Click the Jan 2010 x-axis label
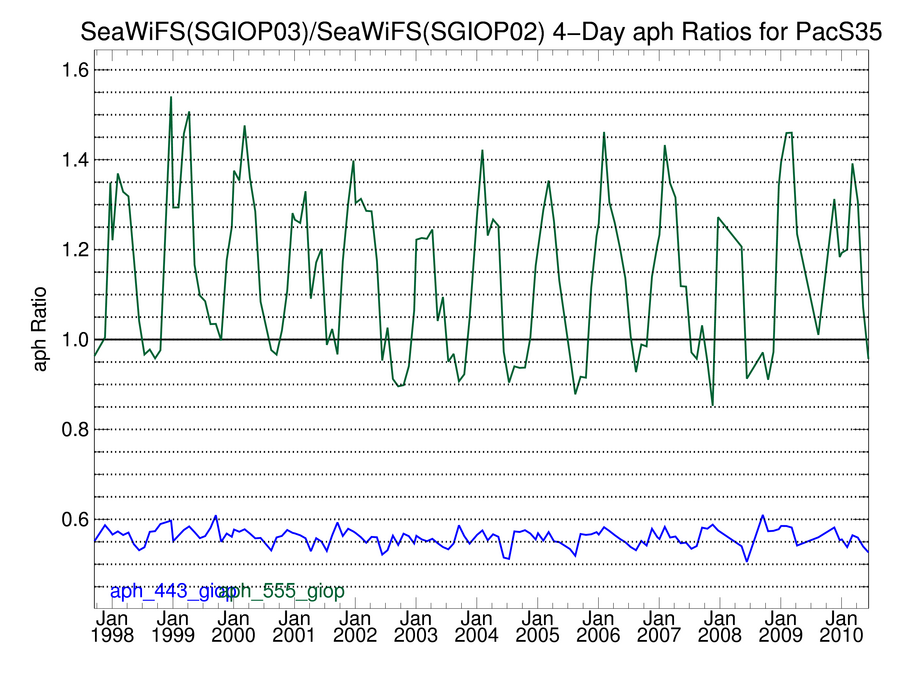Screen dimensions: 900x675 pyautogui.click(x=841, y=627)
